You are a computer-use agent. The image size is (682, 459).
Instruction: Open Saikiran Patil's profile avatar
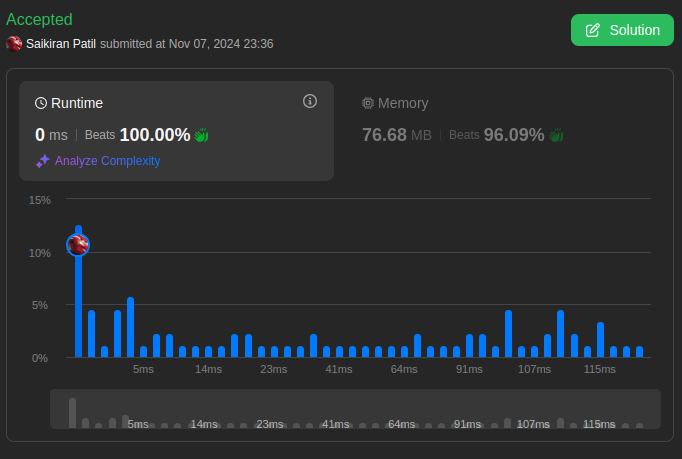(x=14, y=43)
